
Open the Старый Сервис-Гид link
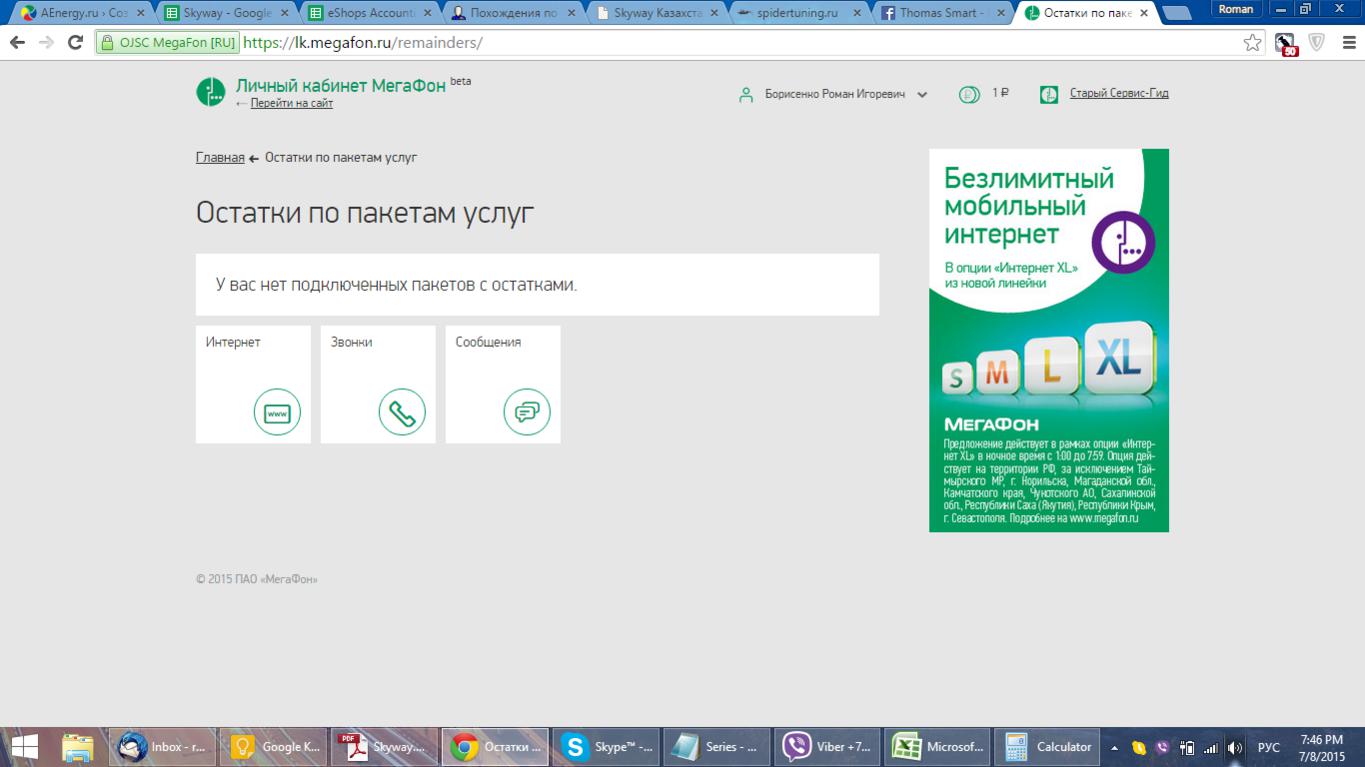(x=1119, y=93)
